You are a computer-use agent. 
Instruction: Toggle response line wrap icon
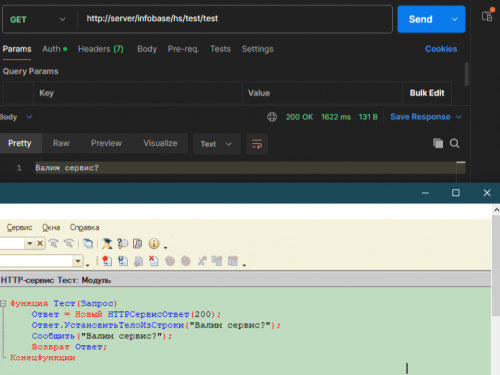[x=257, y=144]
